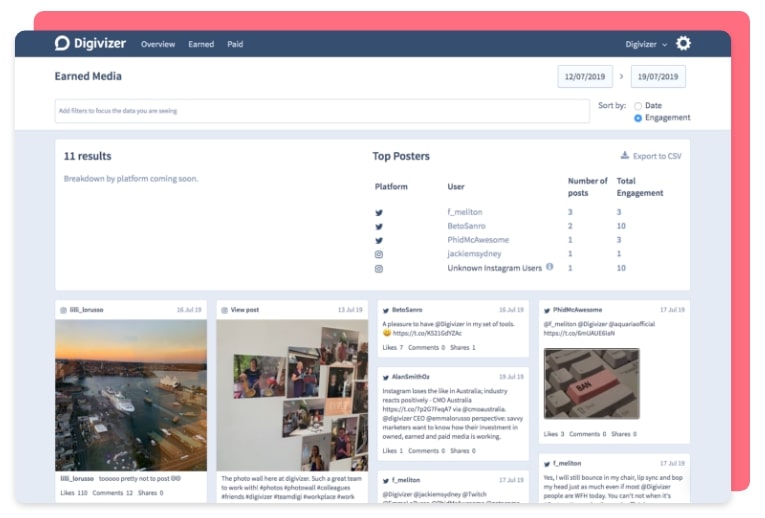Click Twitter icon on AlanSmithOz post card
This screenshot has height=518, width=765.
click(x=386, y=378)
